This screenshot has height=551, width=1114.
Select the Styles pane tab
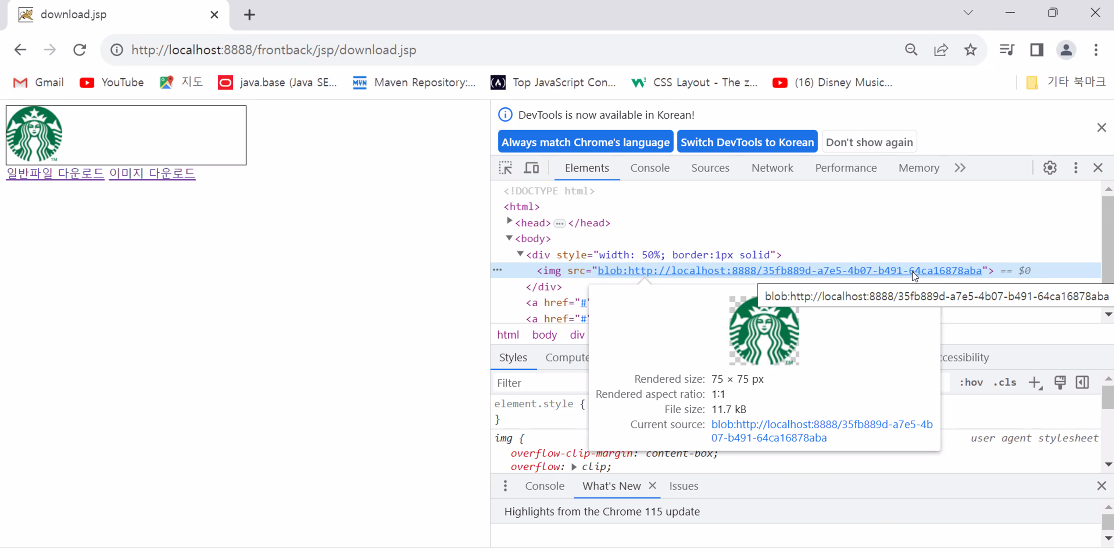513,357
